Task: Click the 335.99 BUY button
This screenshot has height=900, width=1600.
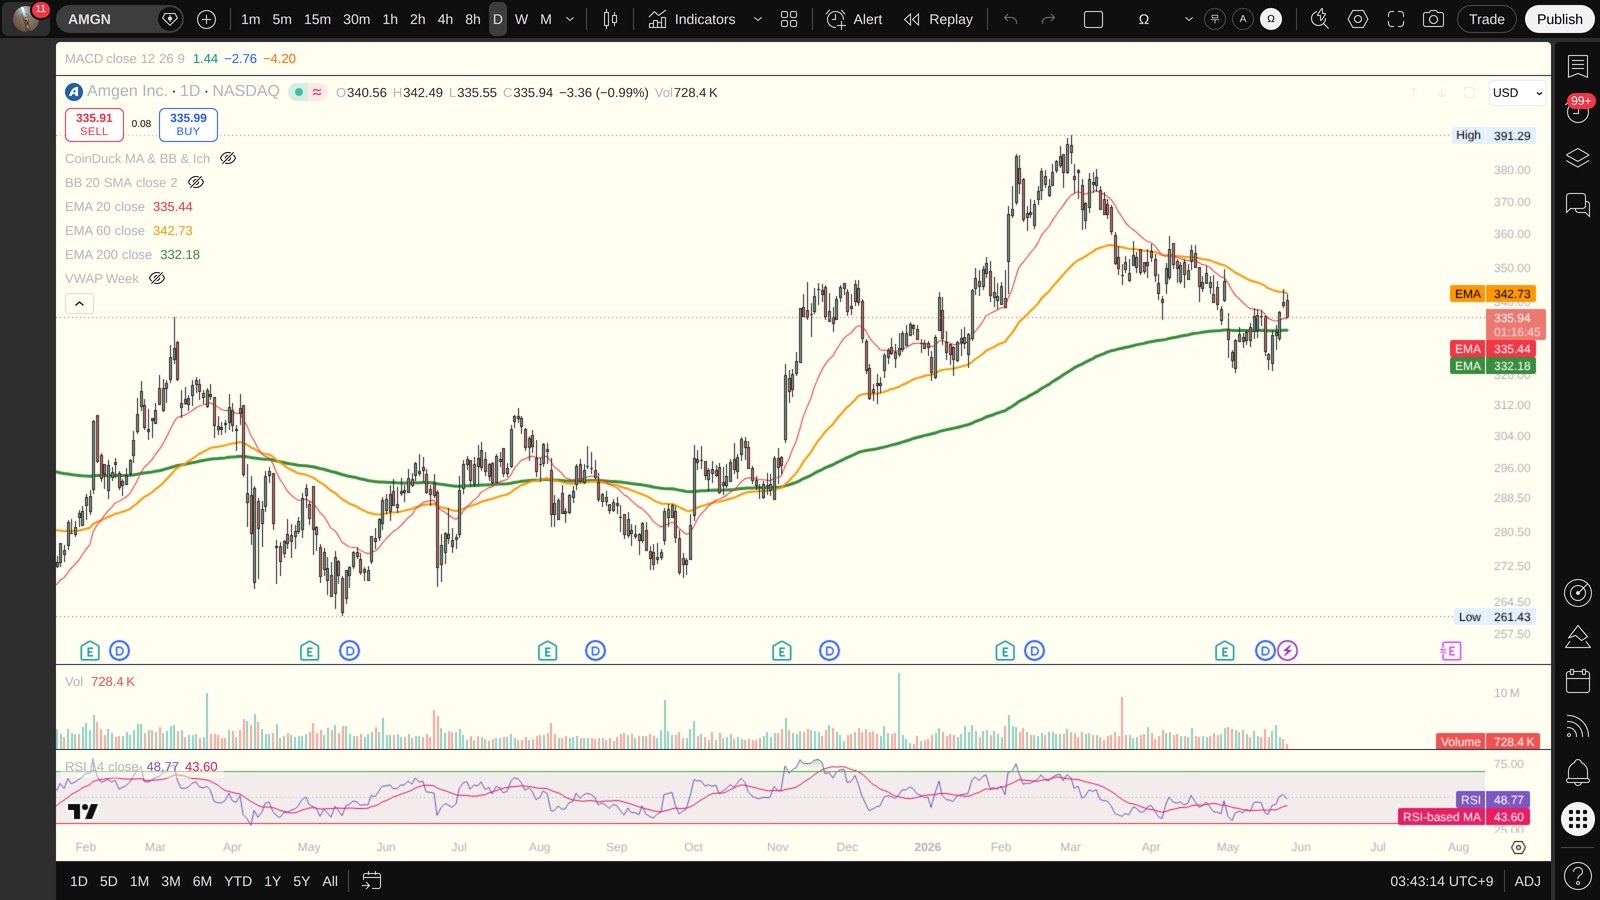Action: point(188,124)
